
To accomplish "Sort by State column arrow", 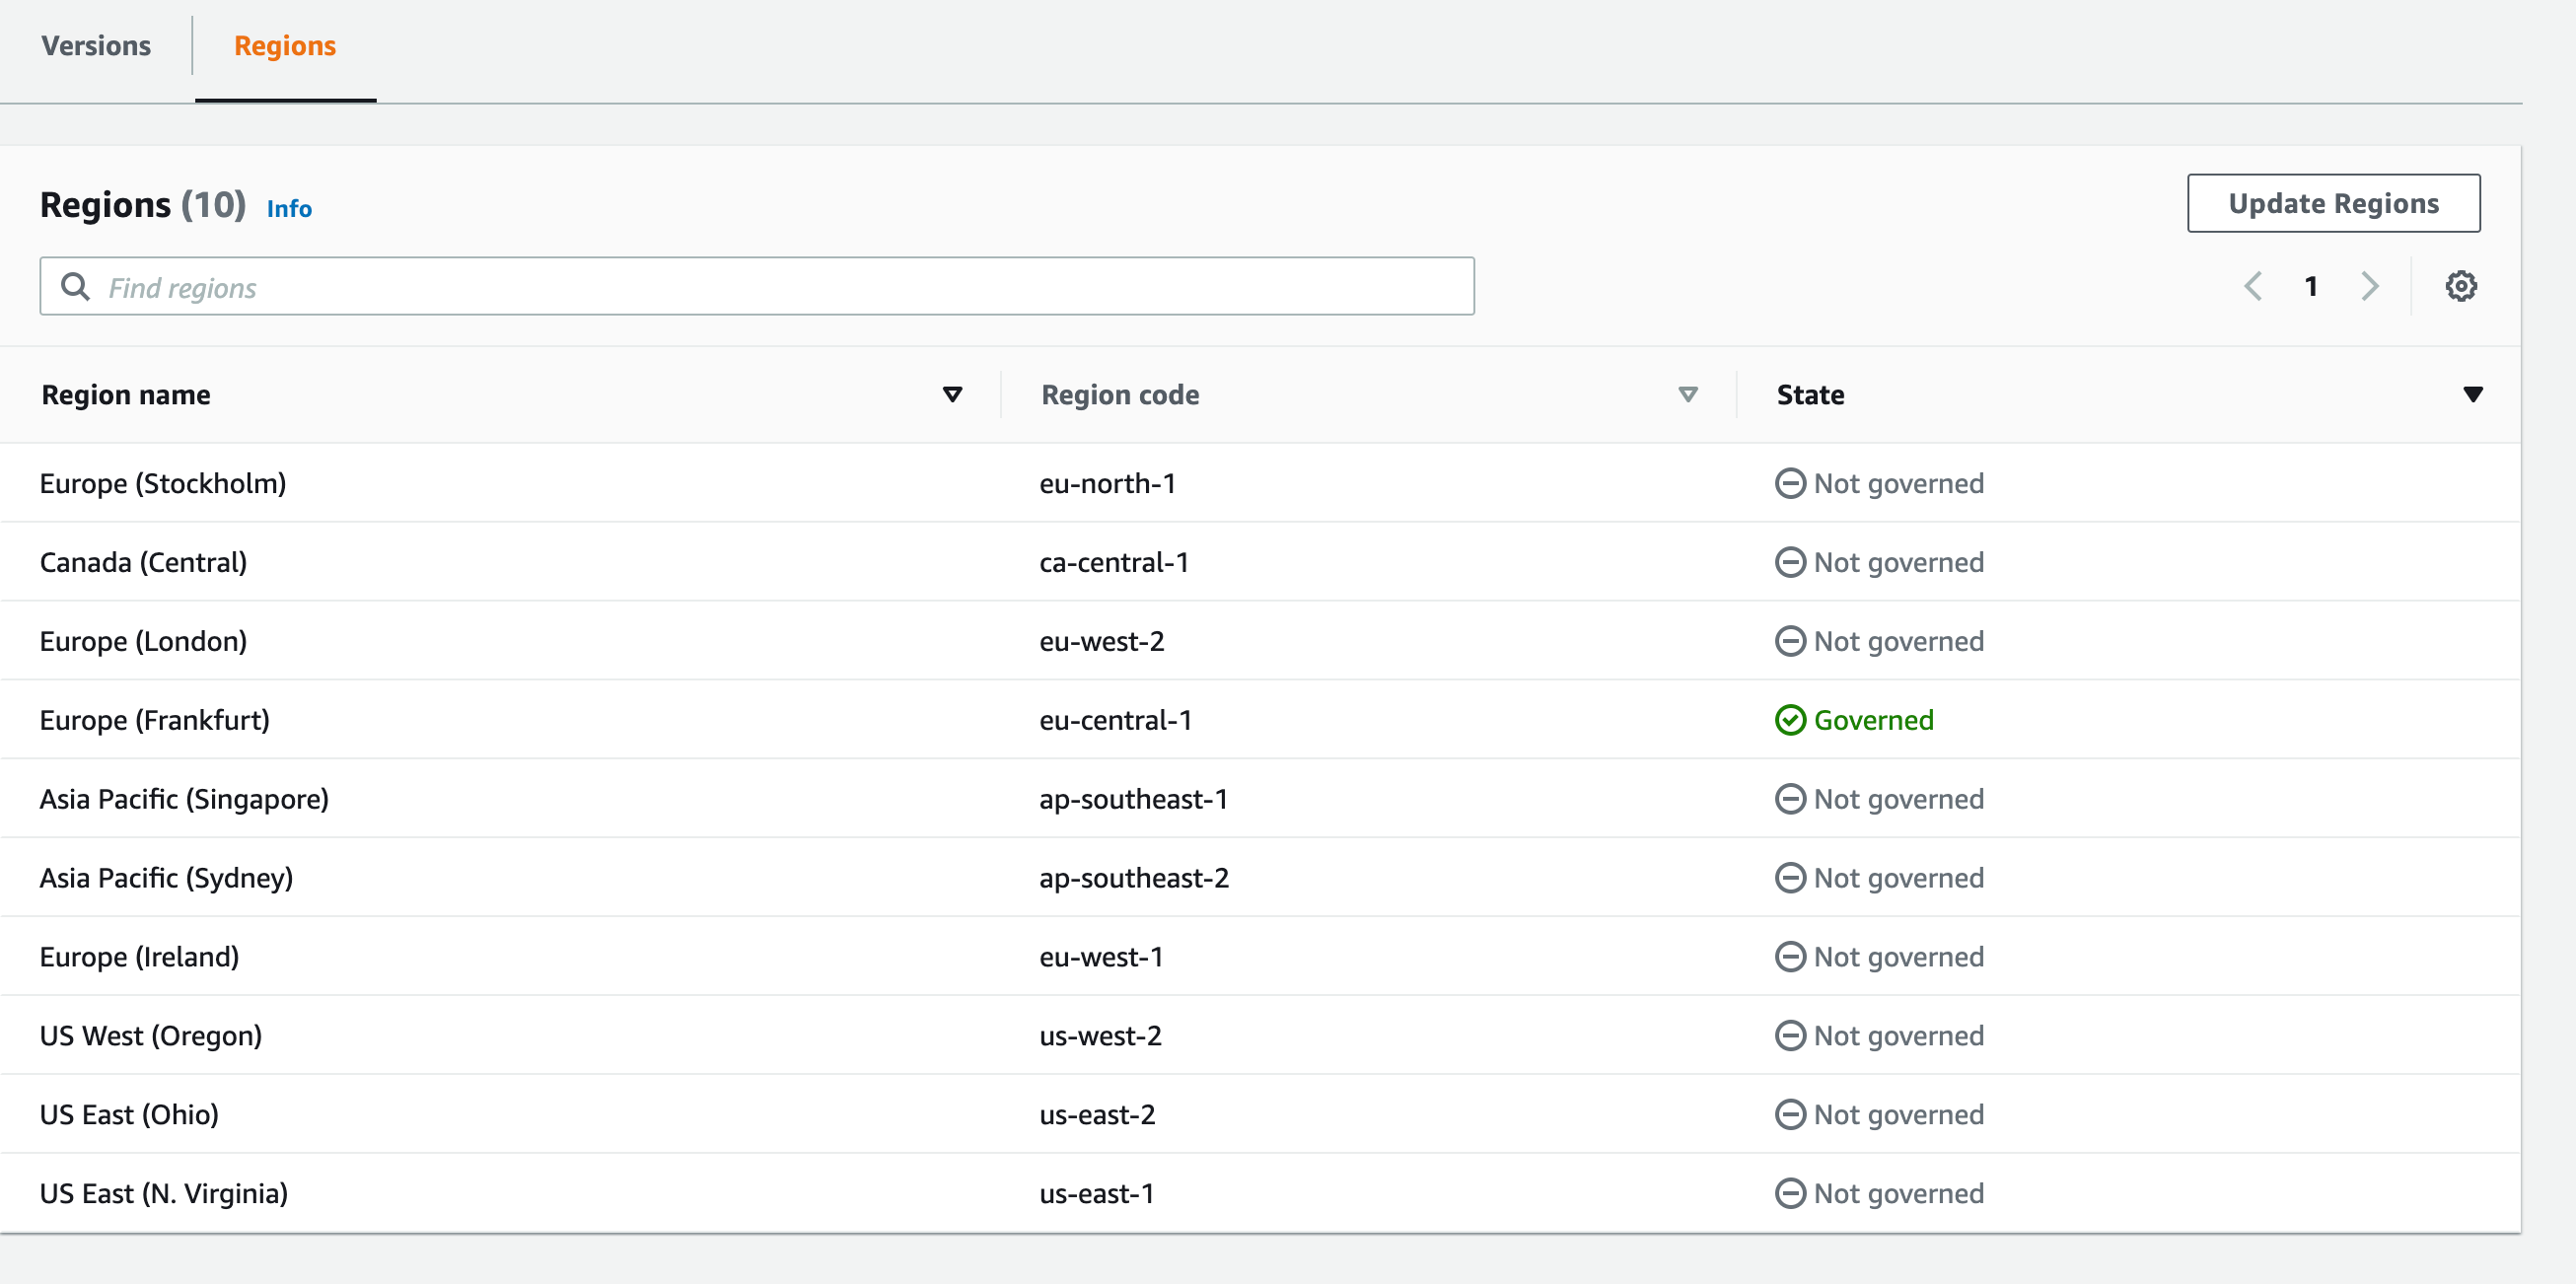I will pyautogui.click(x=2472, y=395).
